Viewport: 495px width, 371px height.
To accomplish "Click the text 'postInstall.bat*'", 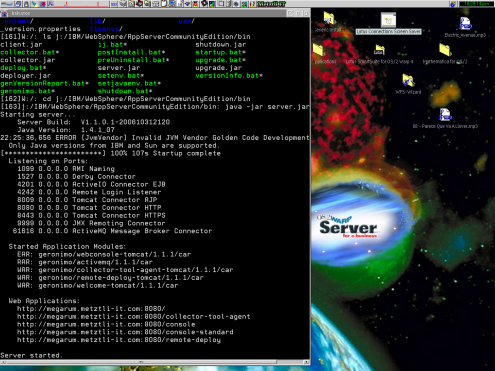I will tap(131, 52).
